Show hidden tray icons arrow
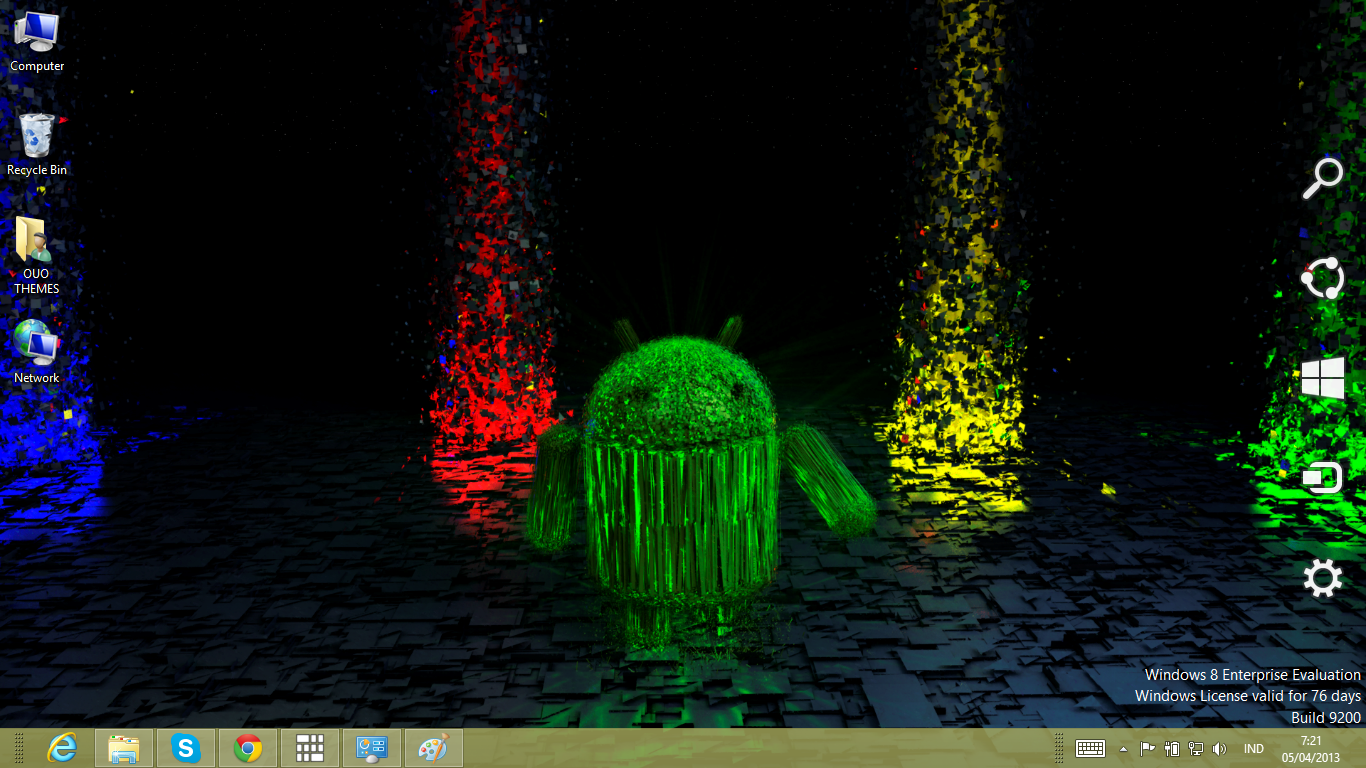 pos(1123,749)
